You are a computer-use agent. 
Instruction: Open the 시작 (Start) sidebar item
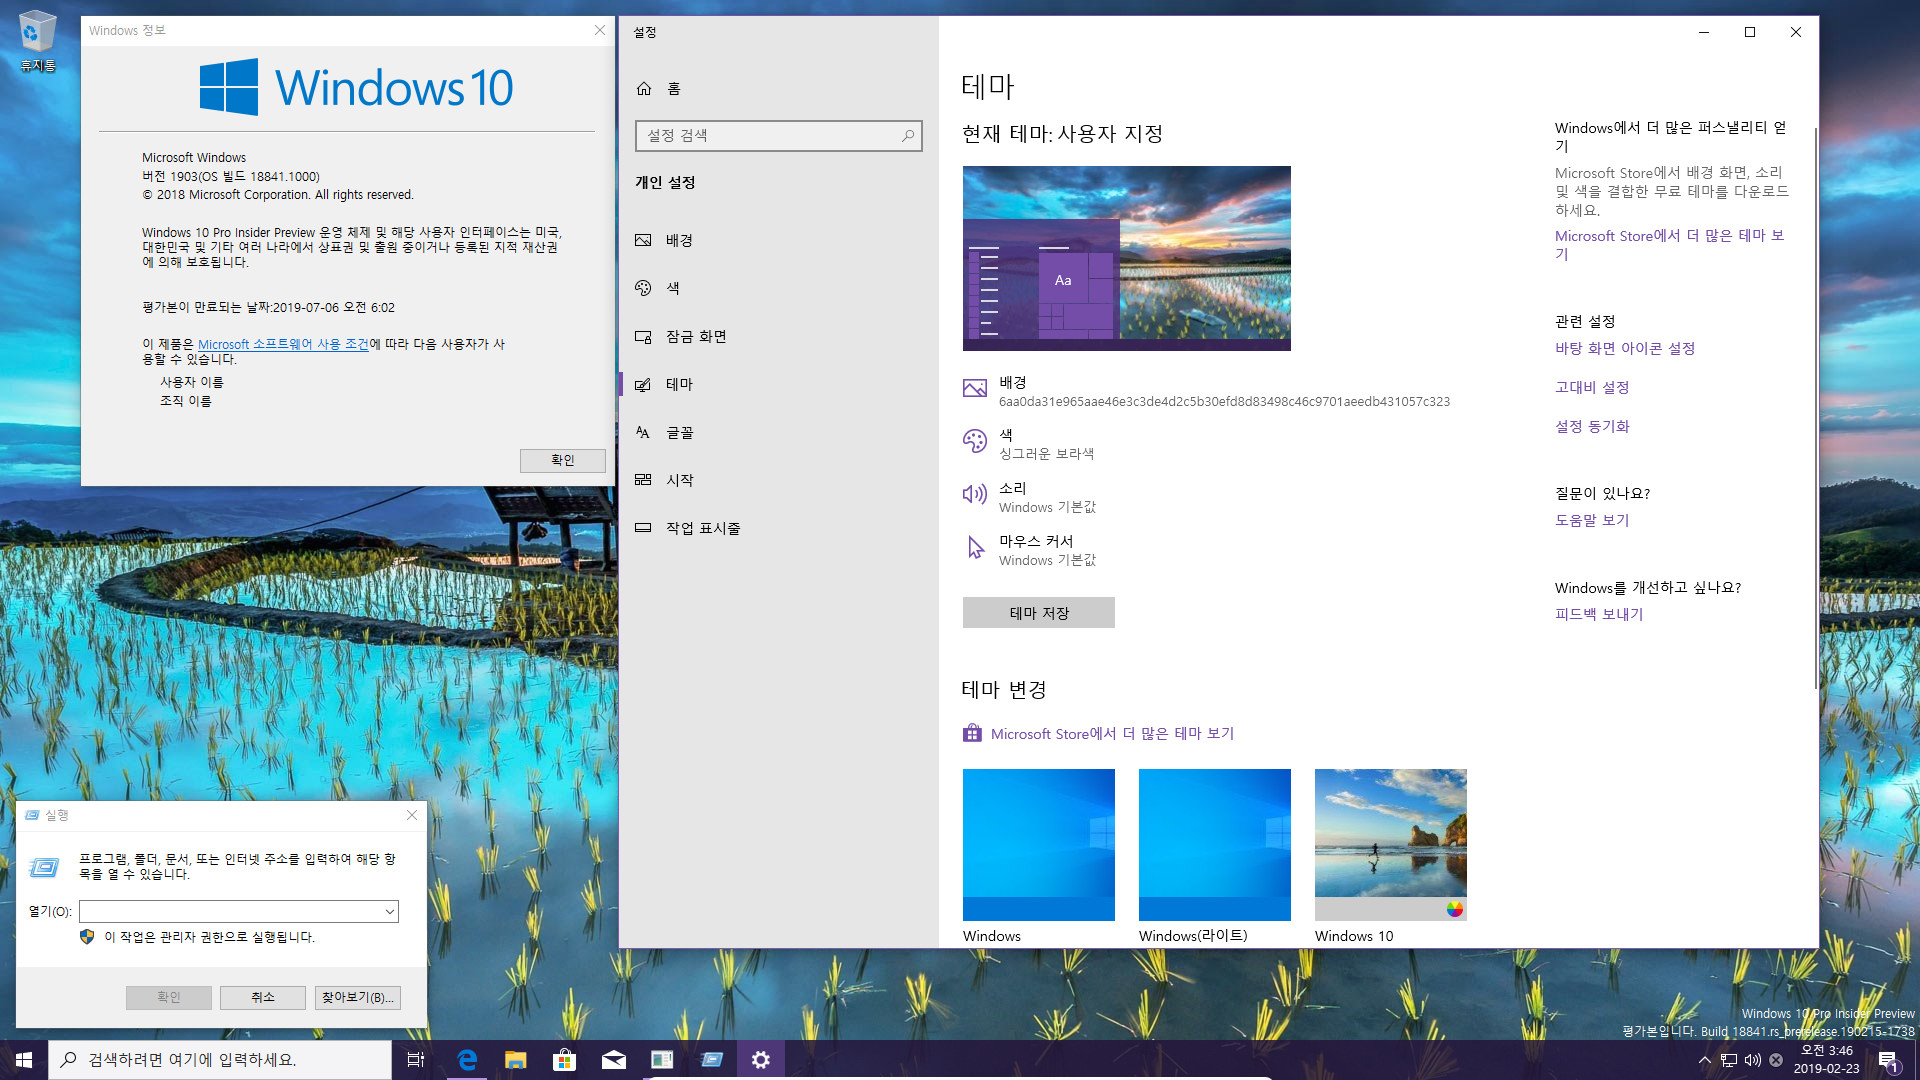click(x=778, y=480)
